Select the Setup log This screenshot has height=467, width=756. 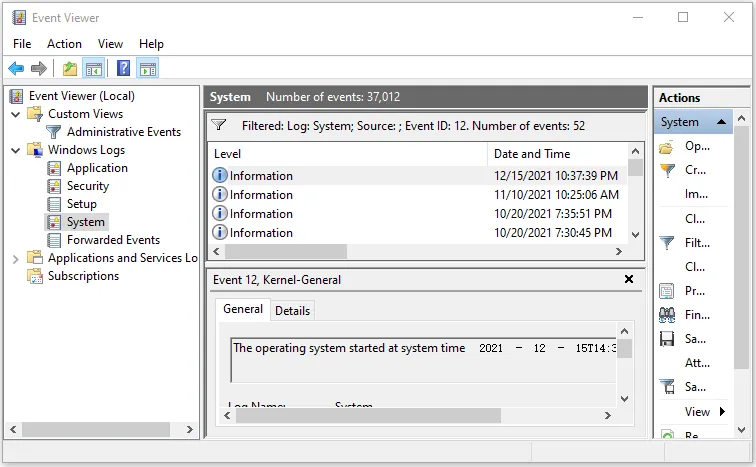coord(81,204)
